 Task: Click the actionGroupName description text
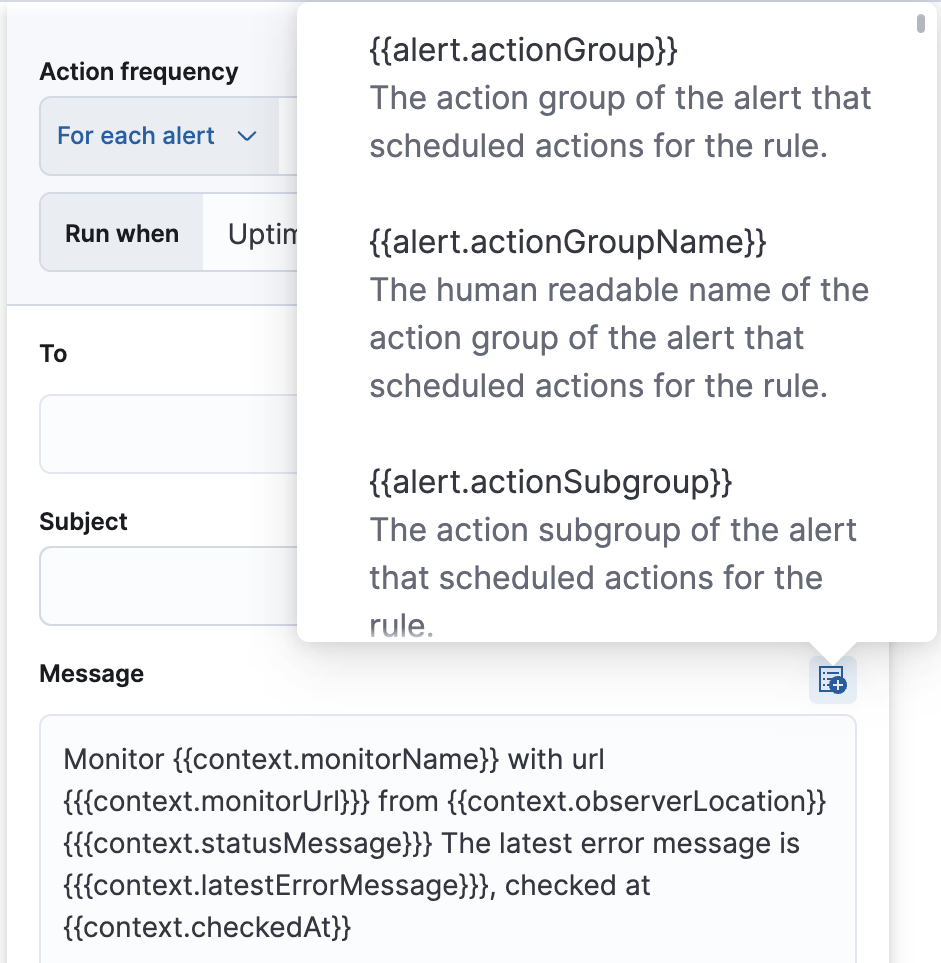pos(619,337)
